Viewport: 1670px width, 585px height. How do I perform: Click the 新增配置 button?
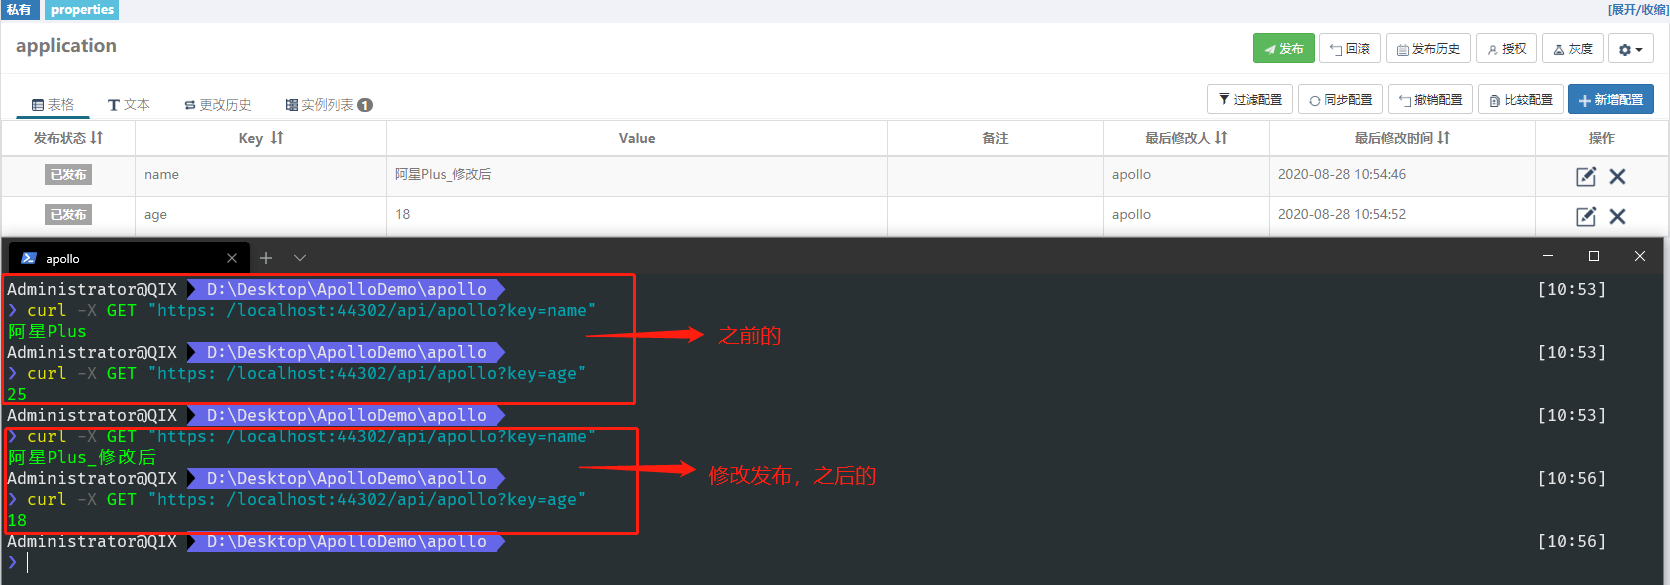(x=1610, y=100)
